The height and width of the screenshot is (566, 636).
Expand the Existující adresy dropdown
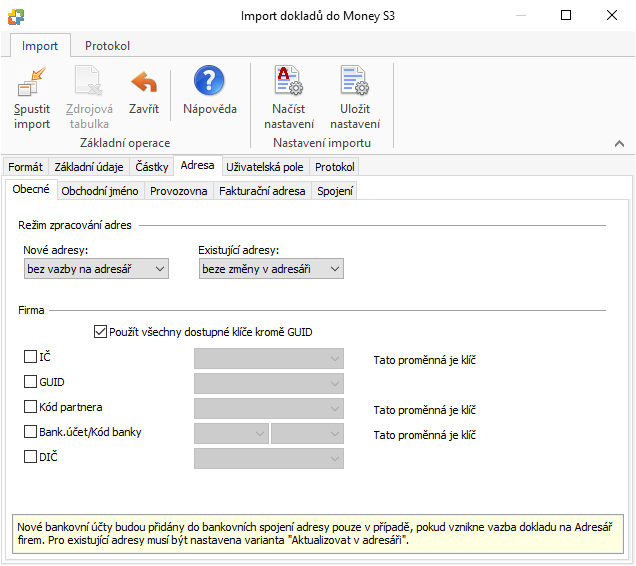tap(271, 269)
